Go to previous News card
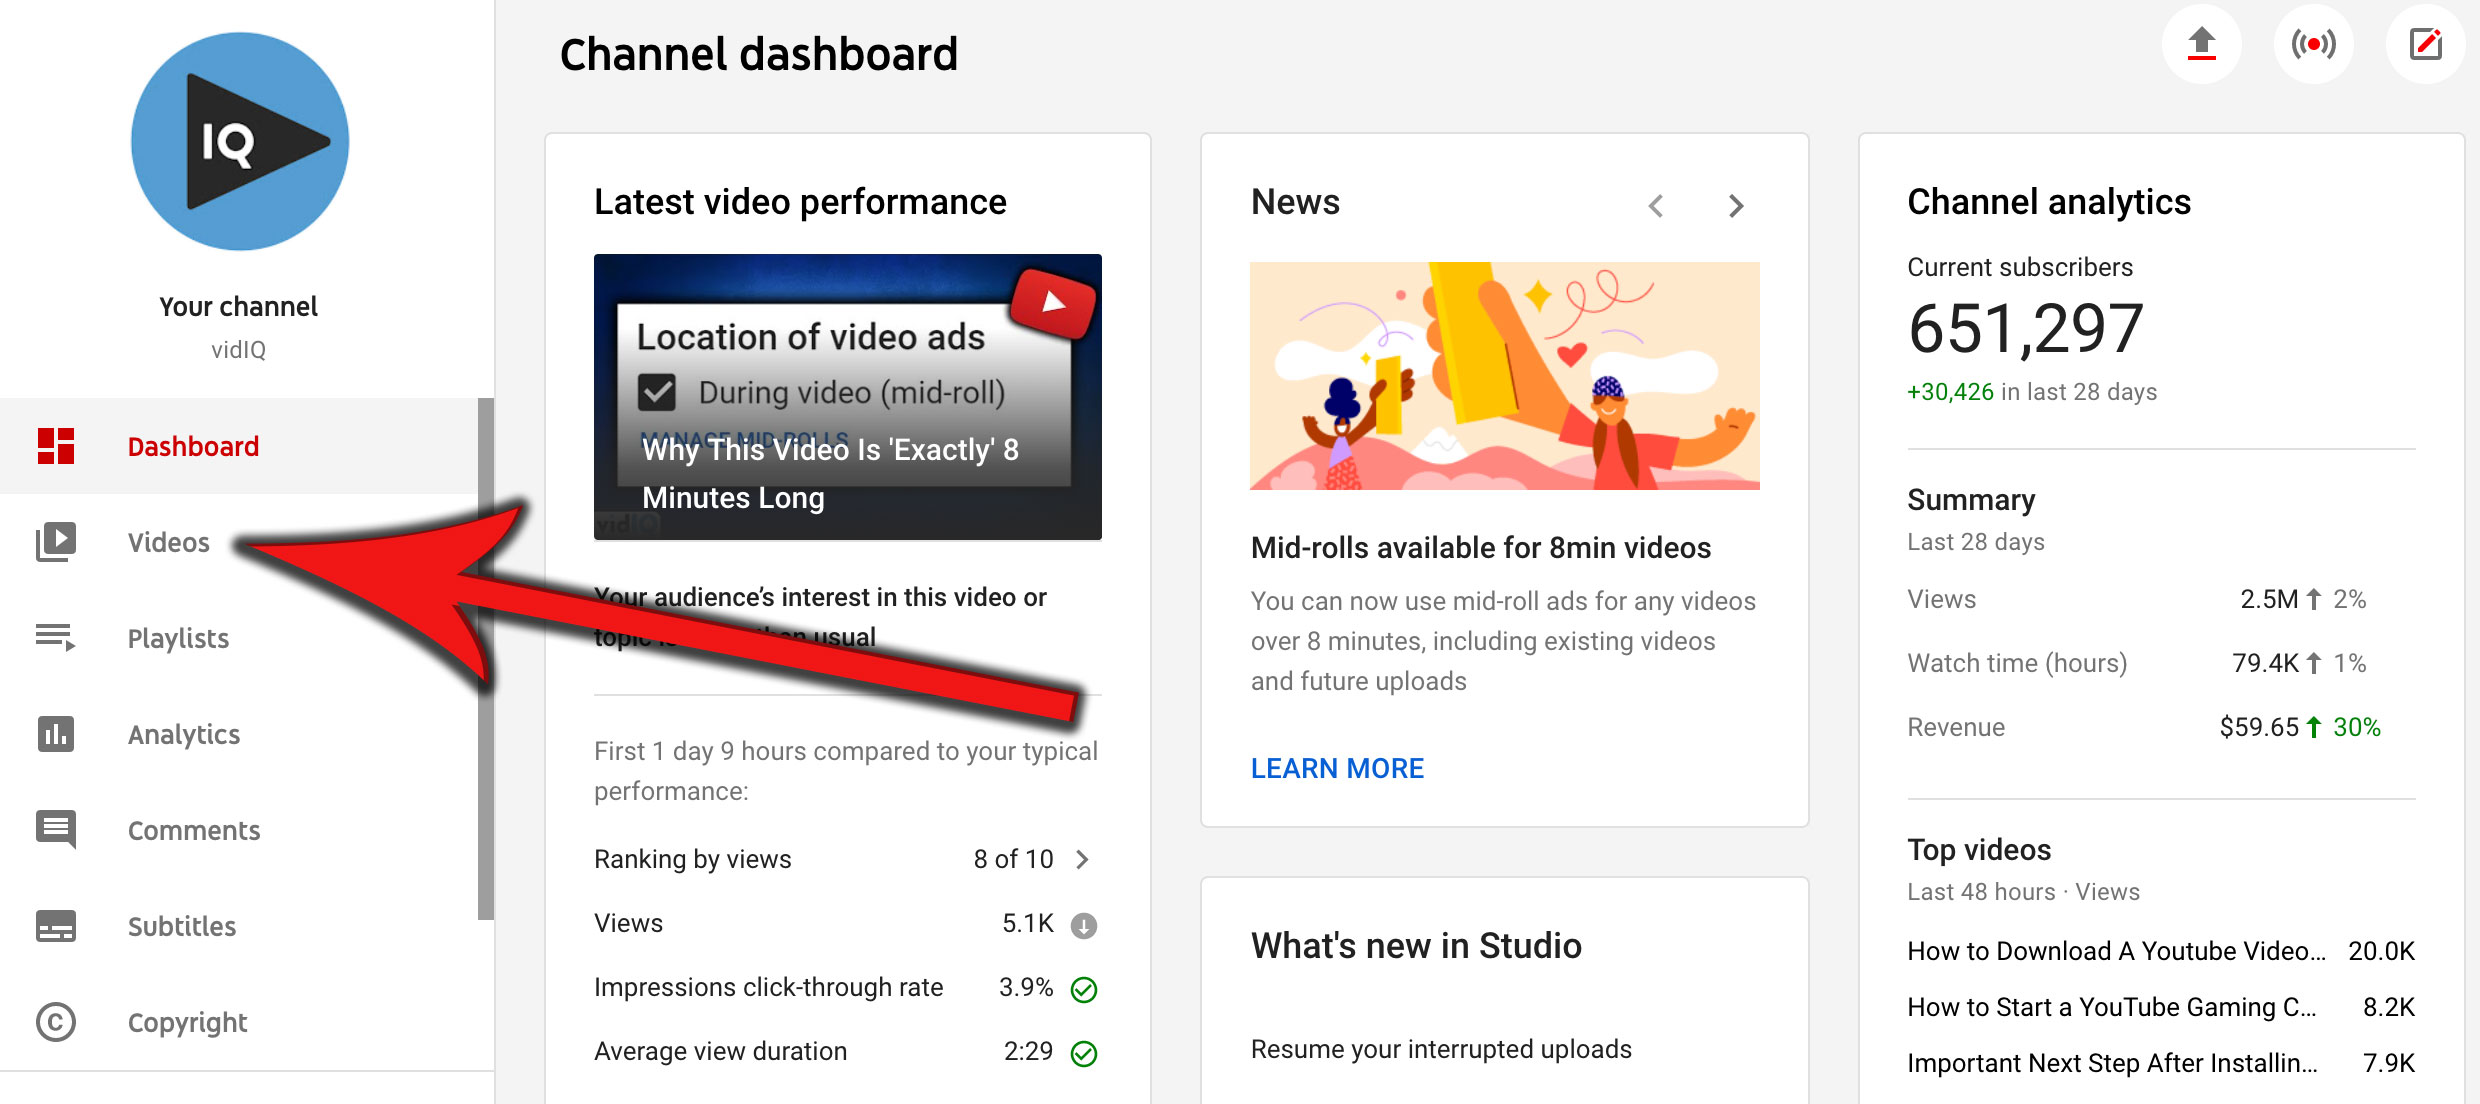 click(x=1656, y=206)
